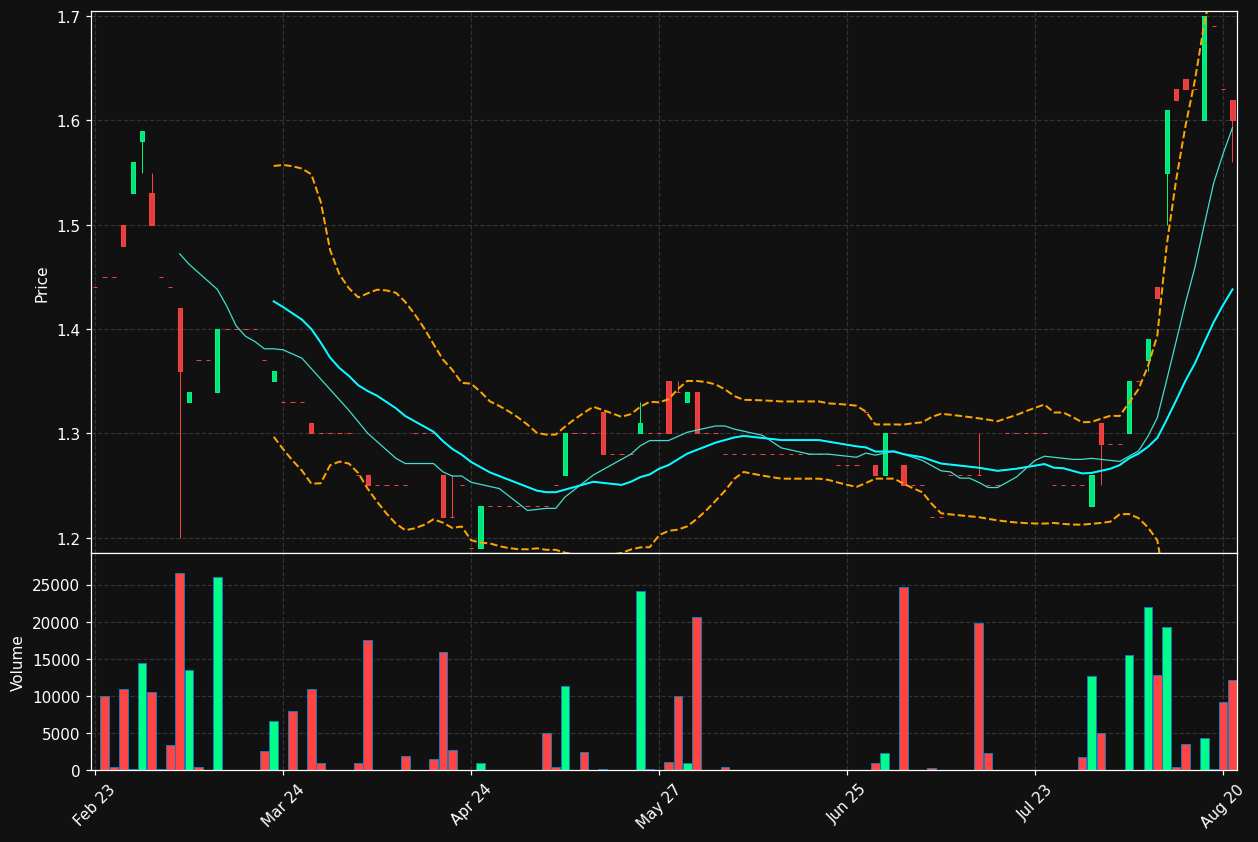Click the Price axis title
Image resolution: width=1258 pixels, height=842 pixels.
click(x=42, y=284)
